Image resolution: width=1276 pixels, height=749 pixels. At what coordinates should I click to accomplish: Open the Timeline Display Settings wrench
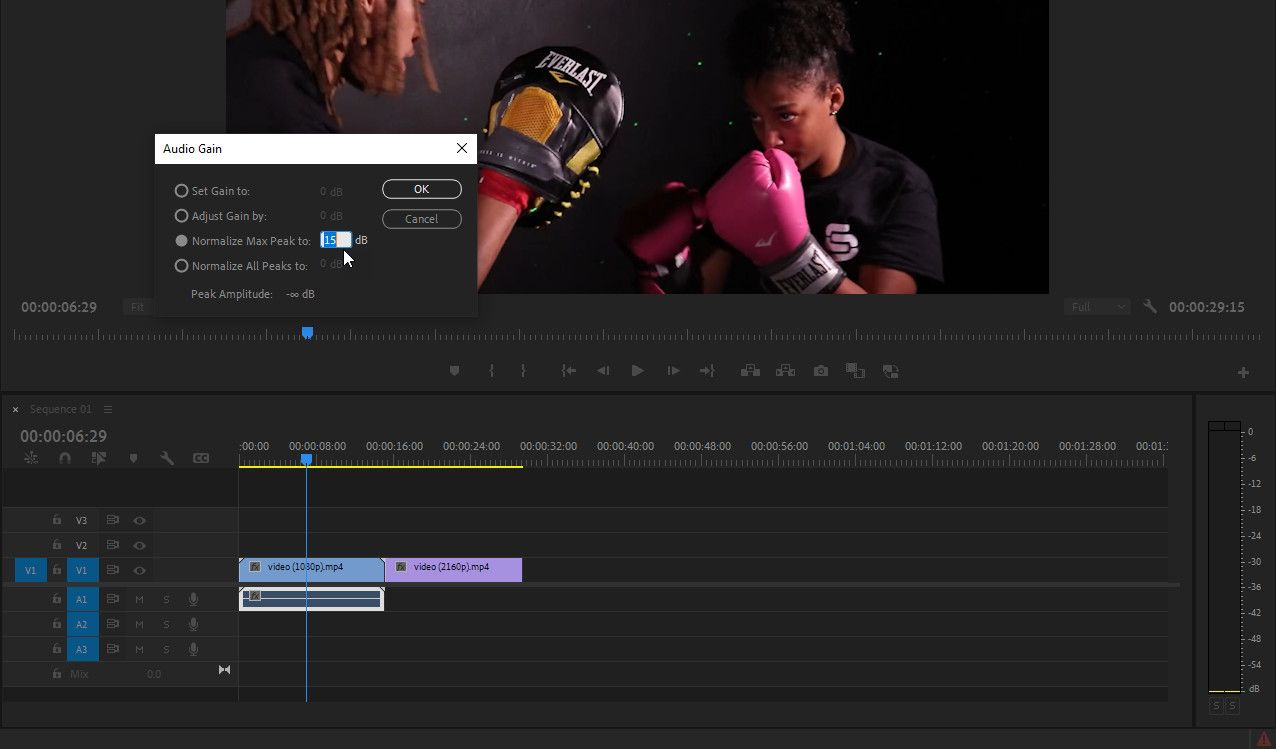click(x=167, y=457)
